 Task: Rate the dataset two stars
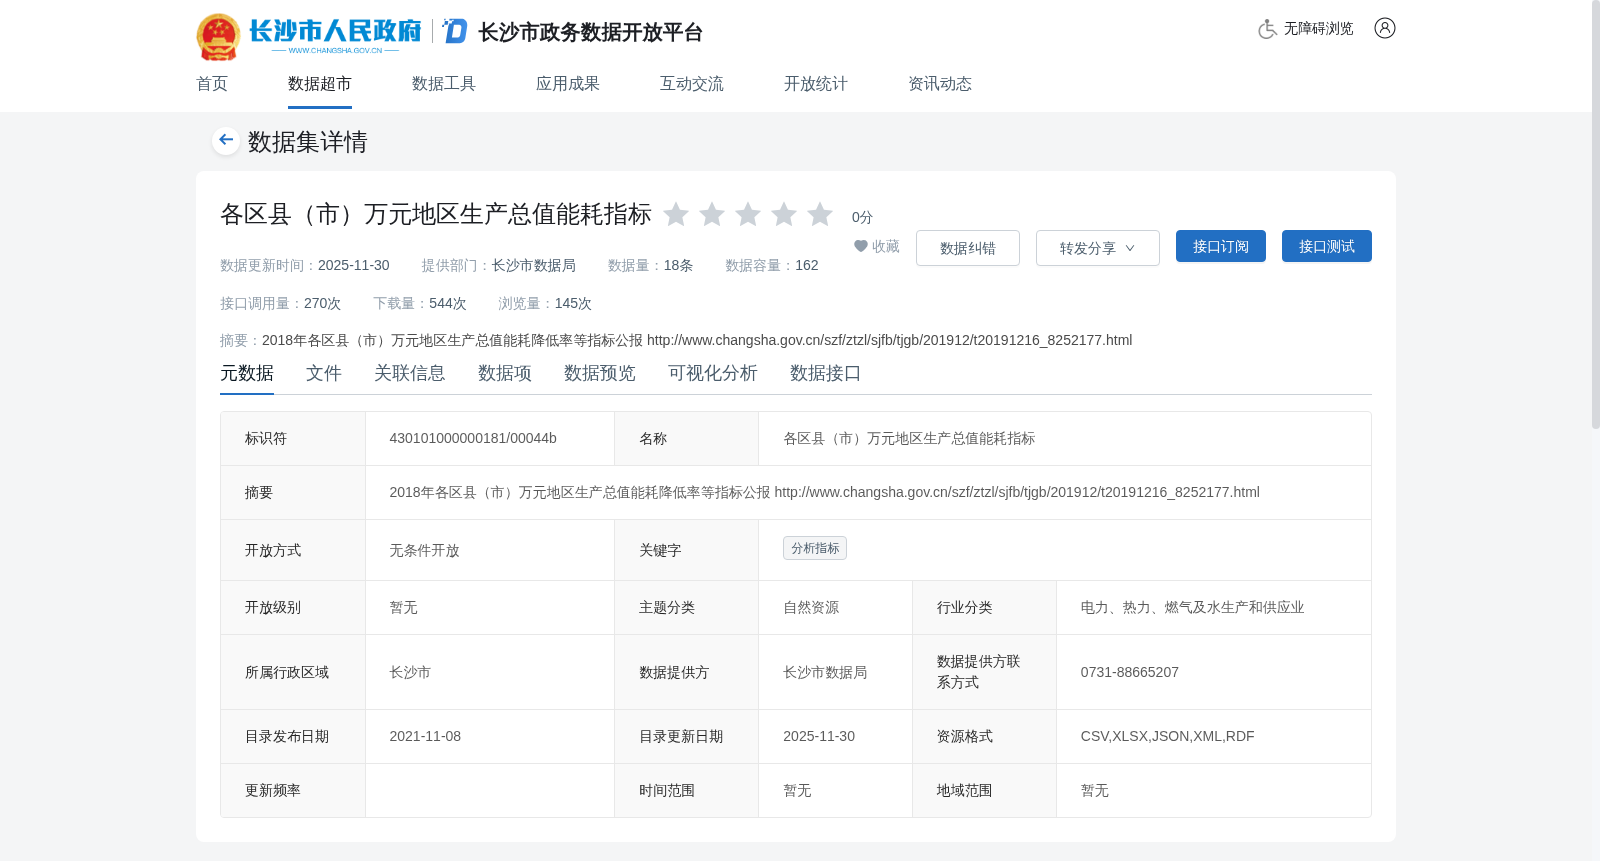712,214
